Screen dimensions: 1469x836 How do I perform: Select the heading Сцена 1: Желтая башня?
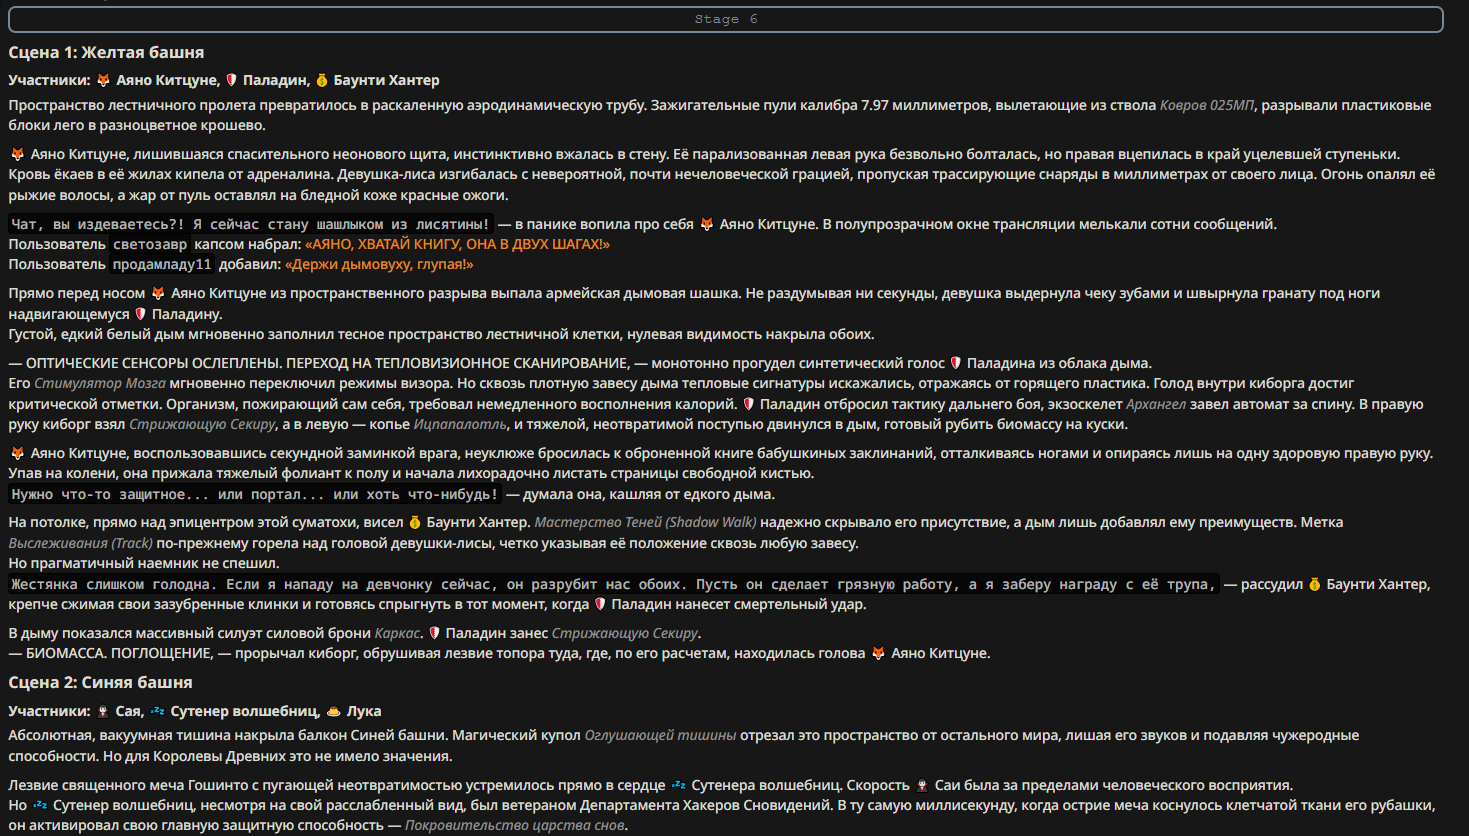[x=106, y=52]
